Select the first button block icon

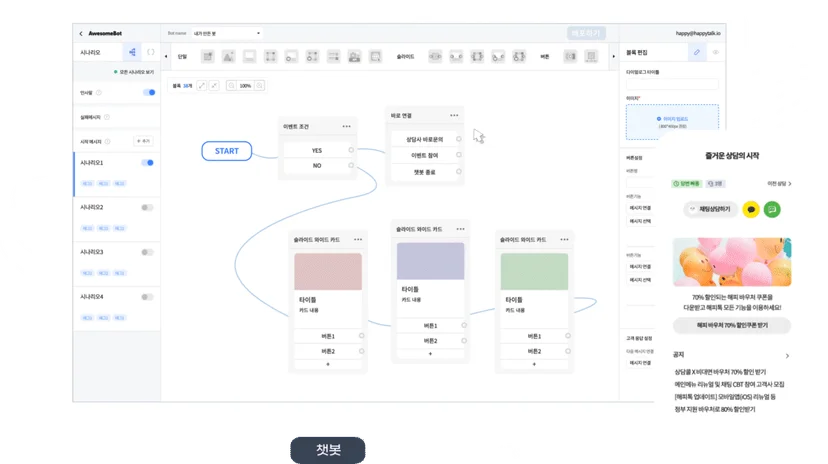[570, 56]
